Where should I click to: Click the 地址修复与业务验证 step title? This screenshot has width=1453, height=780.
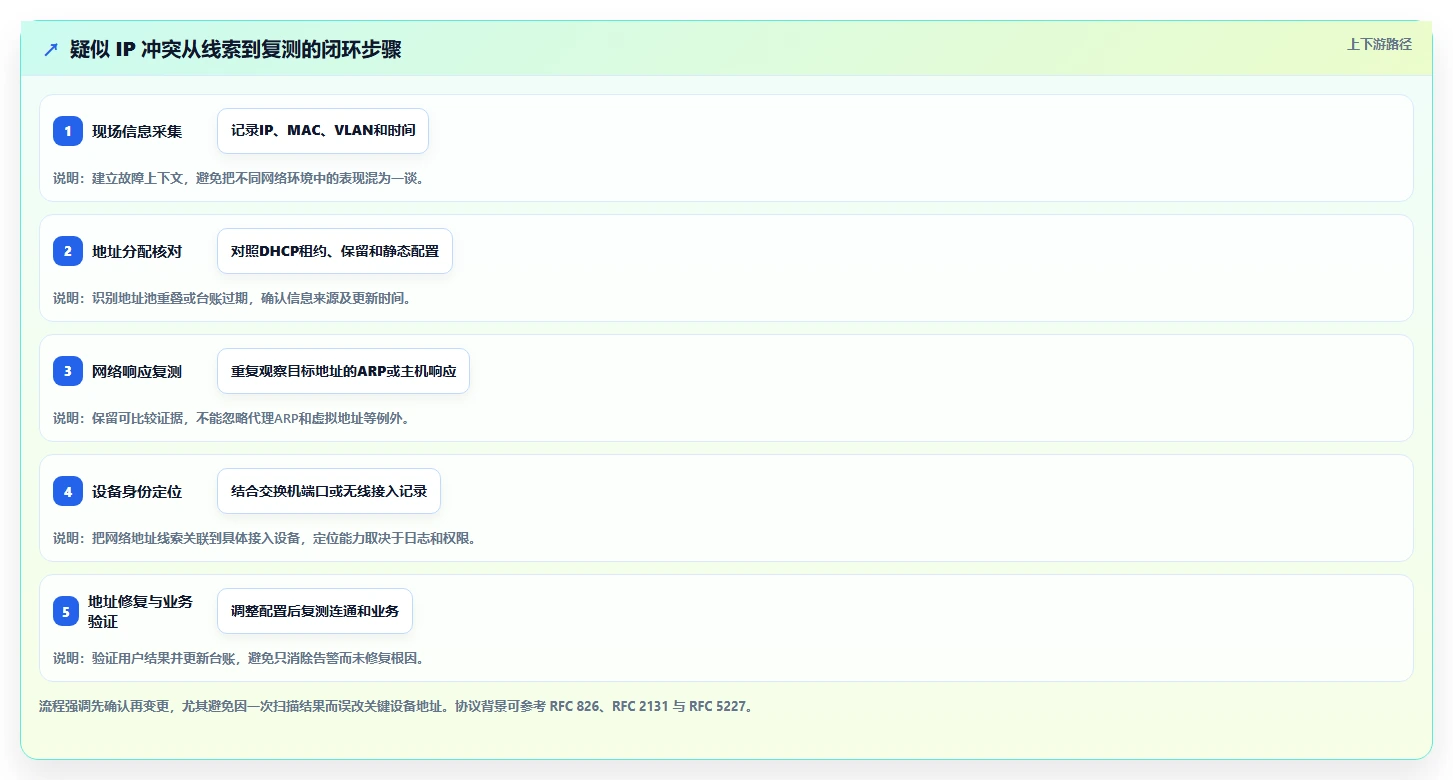click(x=141, y=611)
